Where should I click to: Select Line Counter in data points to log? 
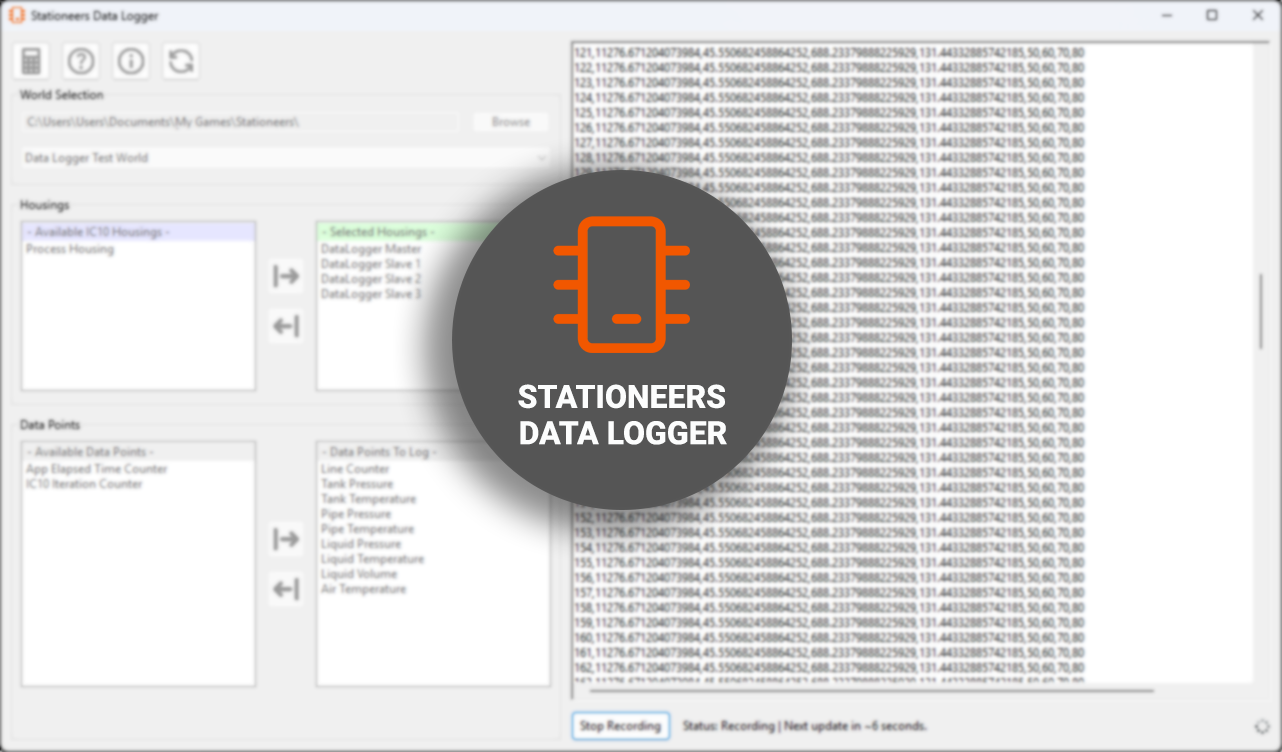pyautogui.click(x=355, y=469)
